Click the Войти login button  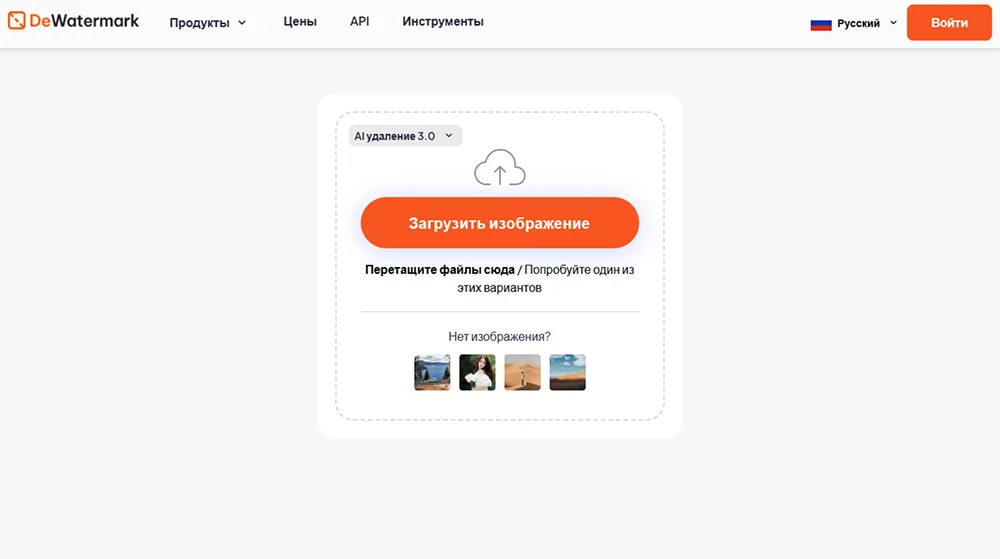click(948, 23)
